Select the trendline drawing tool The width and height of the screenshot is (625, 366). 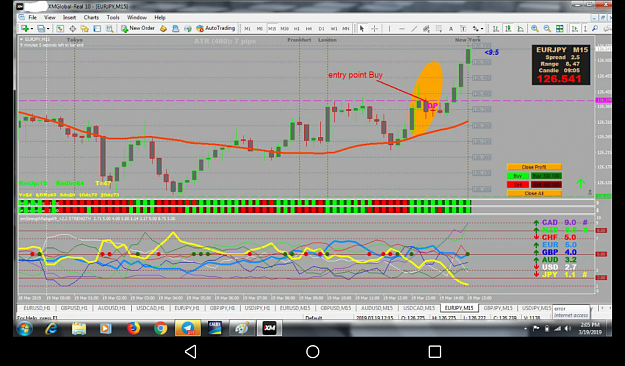click(414, 28)
